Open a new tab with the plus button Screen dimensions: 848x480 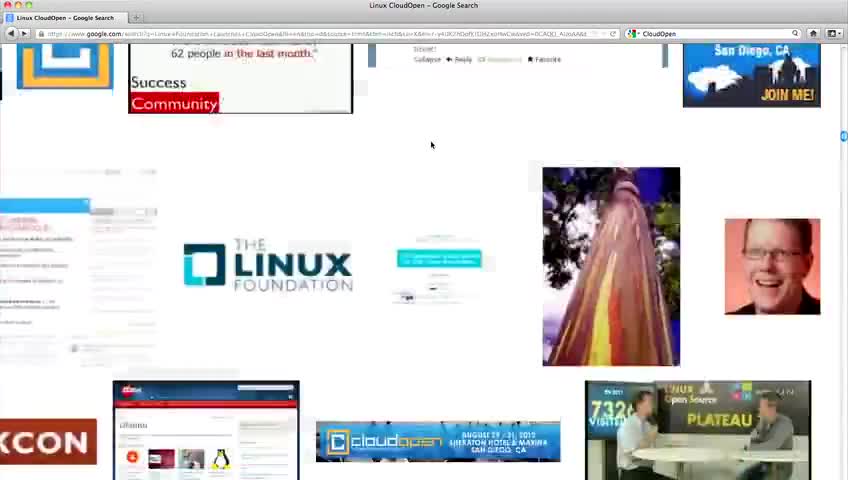[136, 18]
